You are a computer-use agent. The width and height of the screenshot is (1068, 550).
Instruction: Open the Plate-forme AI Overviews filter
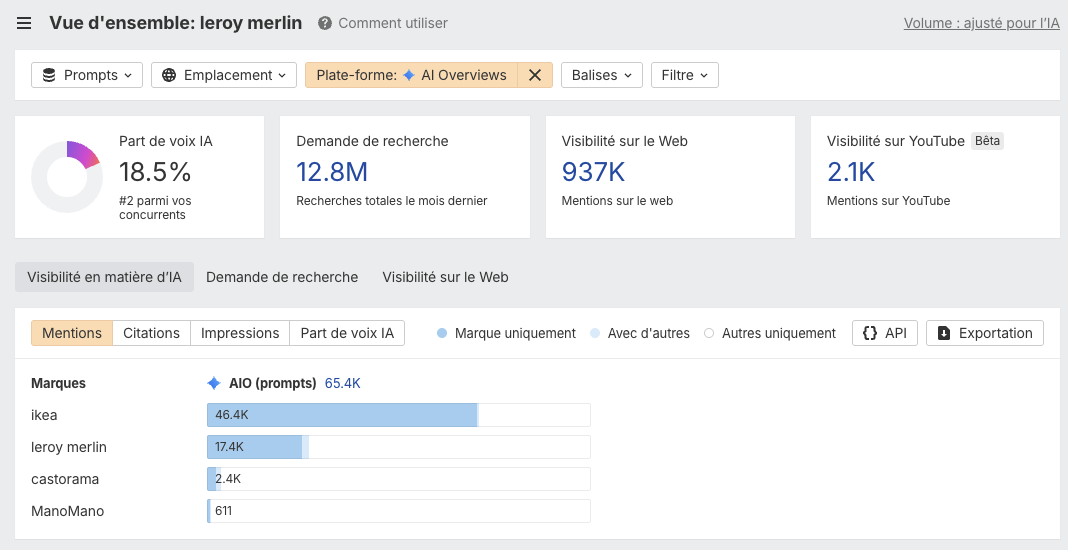411,75
